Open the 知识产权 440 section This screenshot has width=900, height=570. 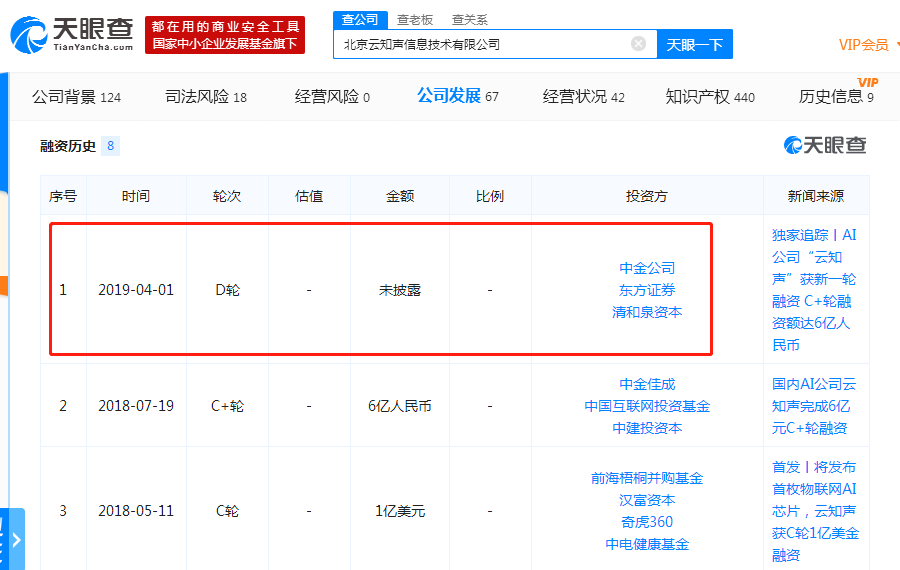[x=710, y=96]
